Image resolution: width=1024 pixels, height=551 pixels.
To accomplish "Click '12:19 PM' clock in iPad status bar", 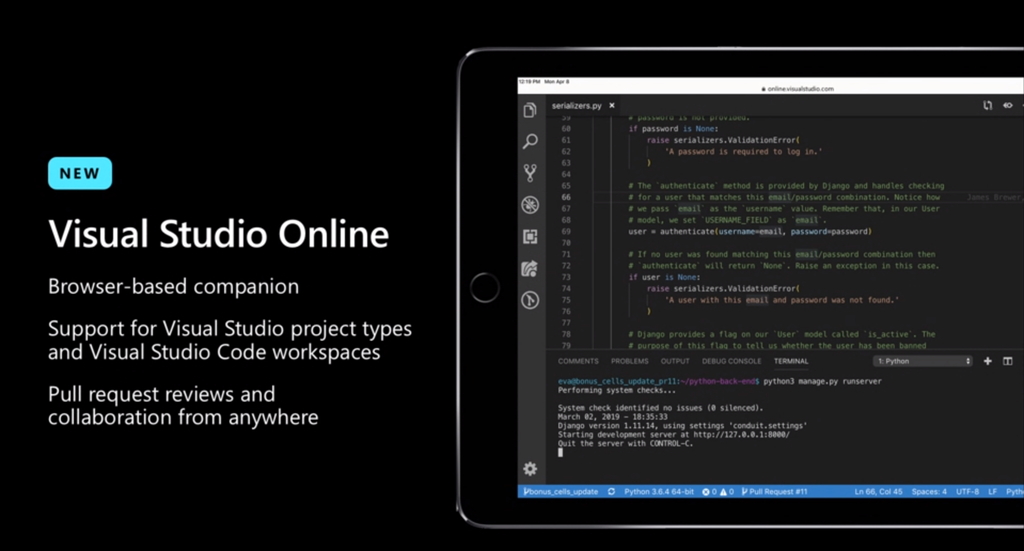I will (530, 82).
